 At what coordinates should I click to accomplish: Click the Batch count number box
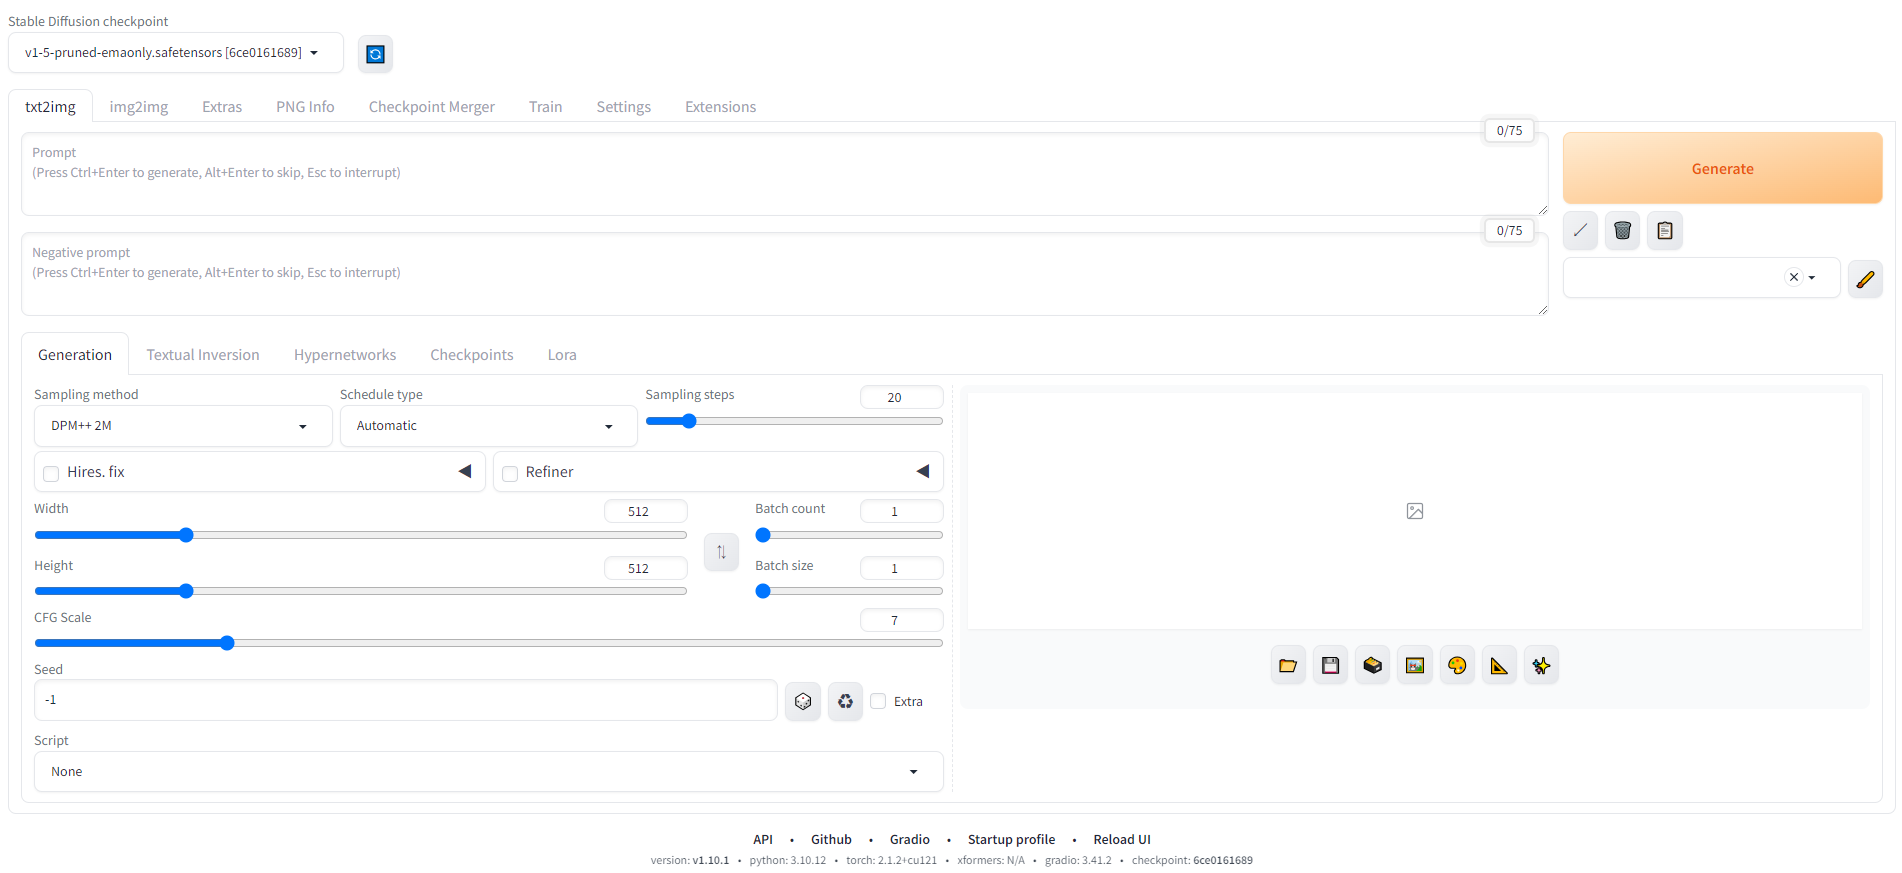901,511
